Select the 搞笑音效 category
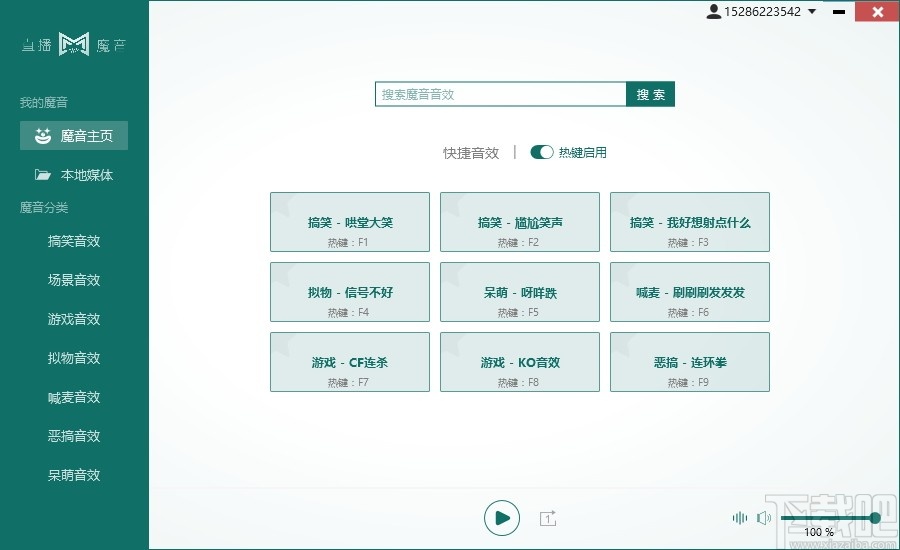900x550 pixels. point(74,241)
